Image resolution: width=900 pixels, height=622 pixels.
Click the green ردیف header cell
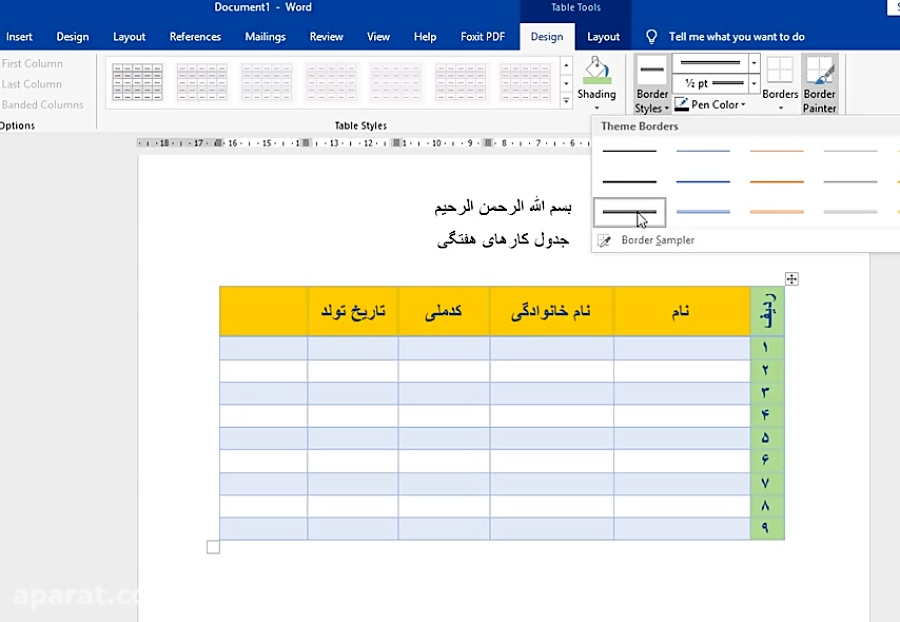pyautogui.click(x=767, y=311)
